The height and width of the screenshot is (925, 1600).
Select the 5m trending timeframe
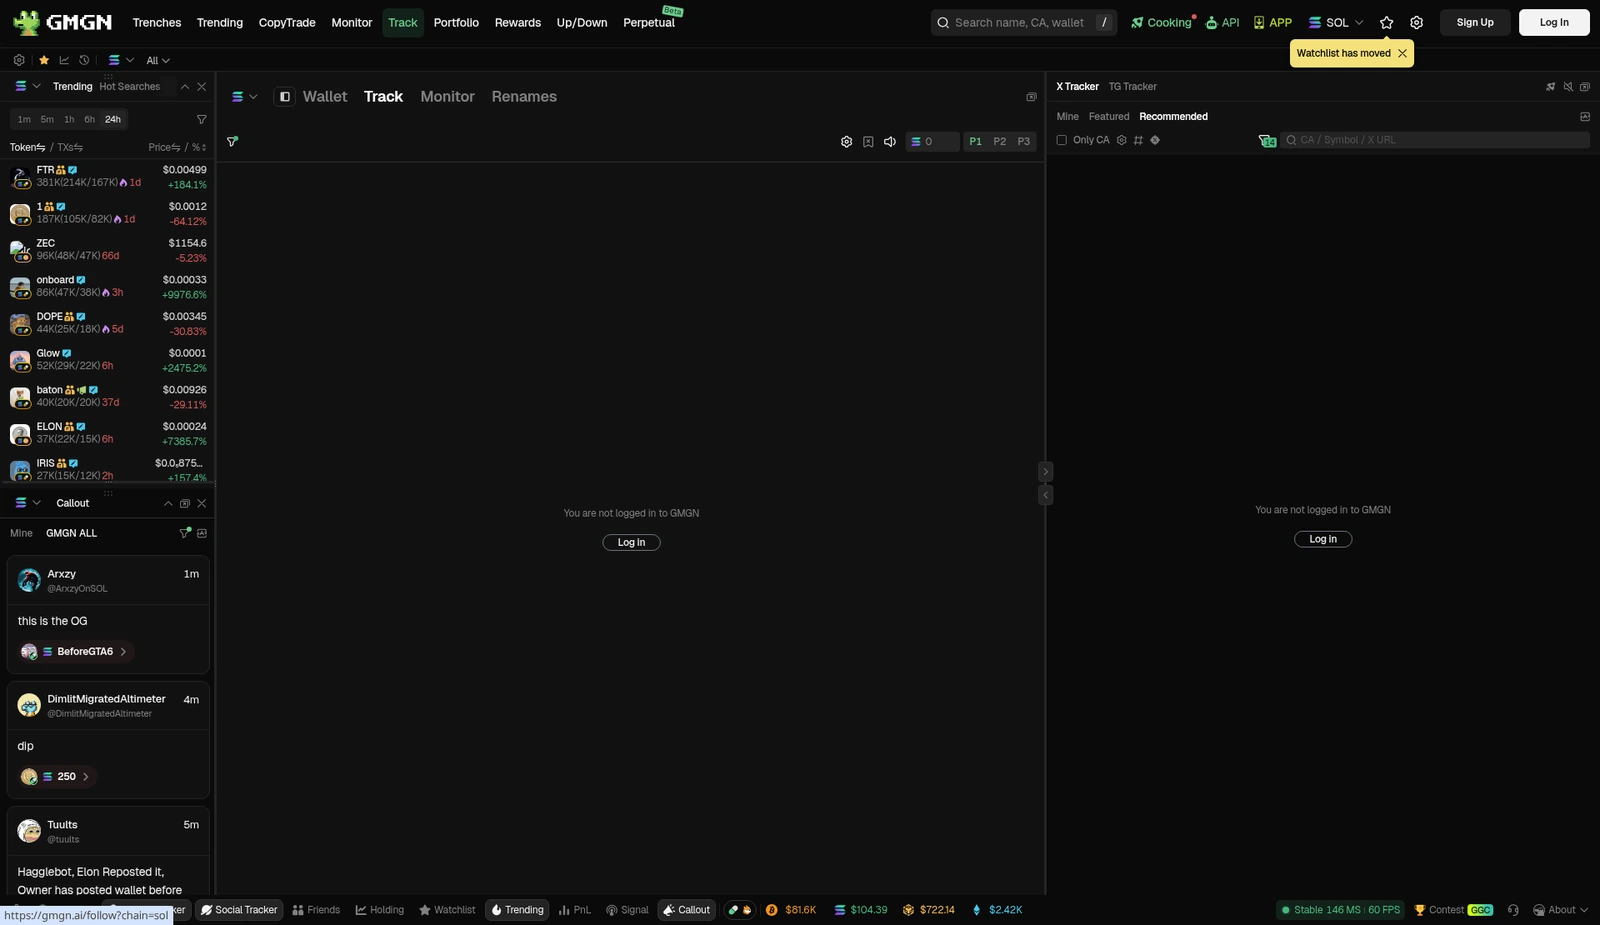47,119
